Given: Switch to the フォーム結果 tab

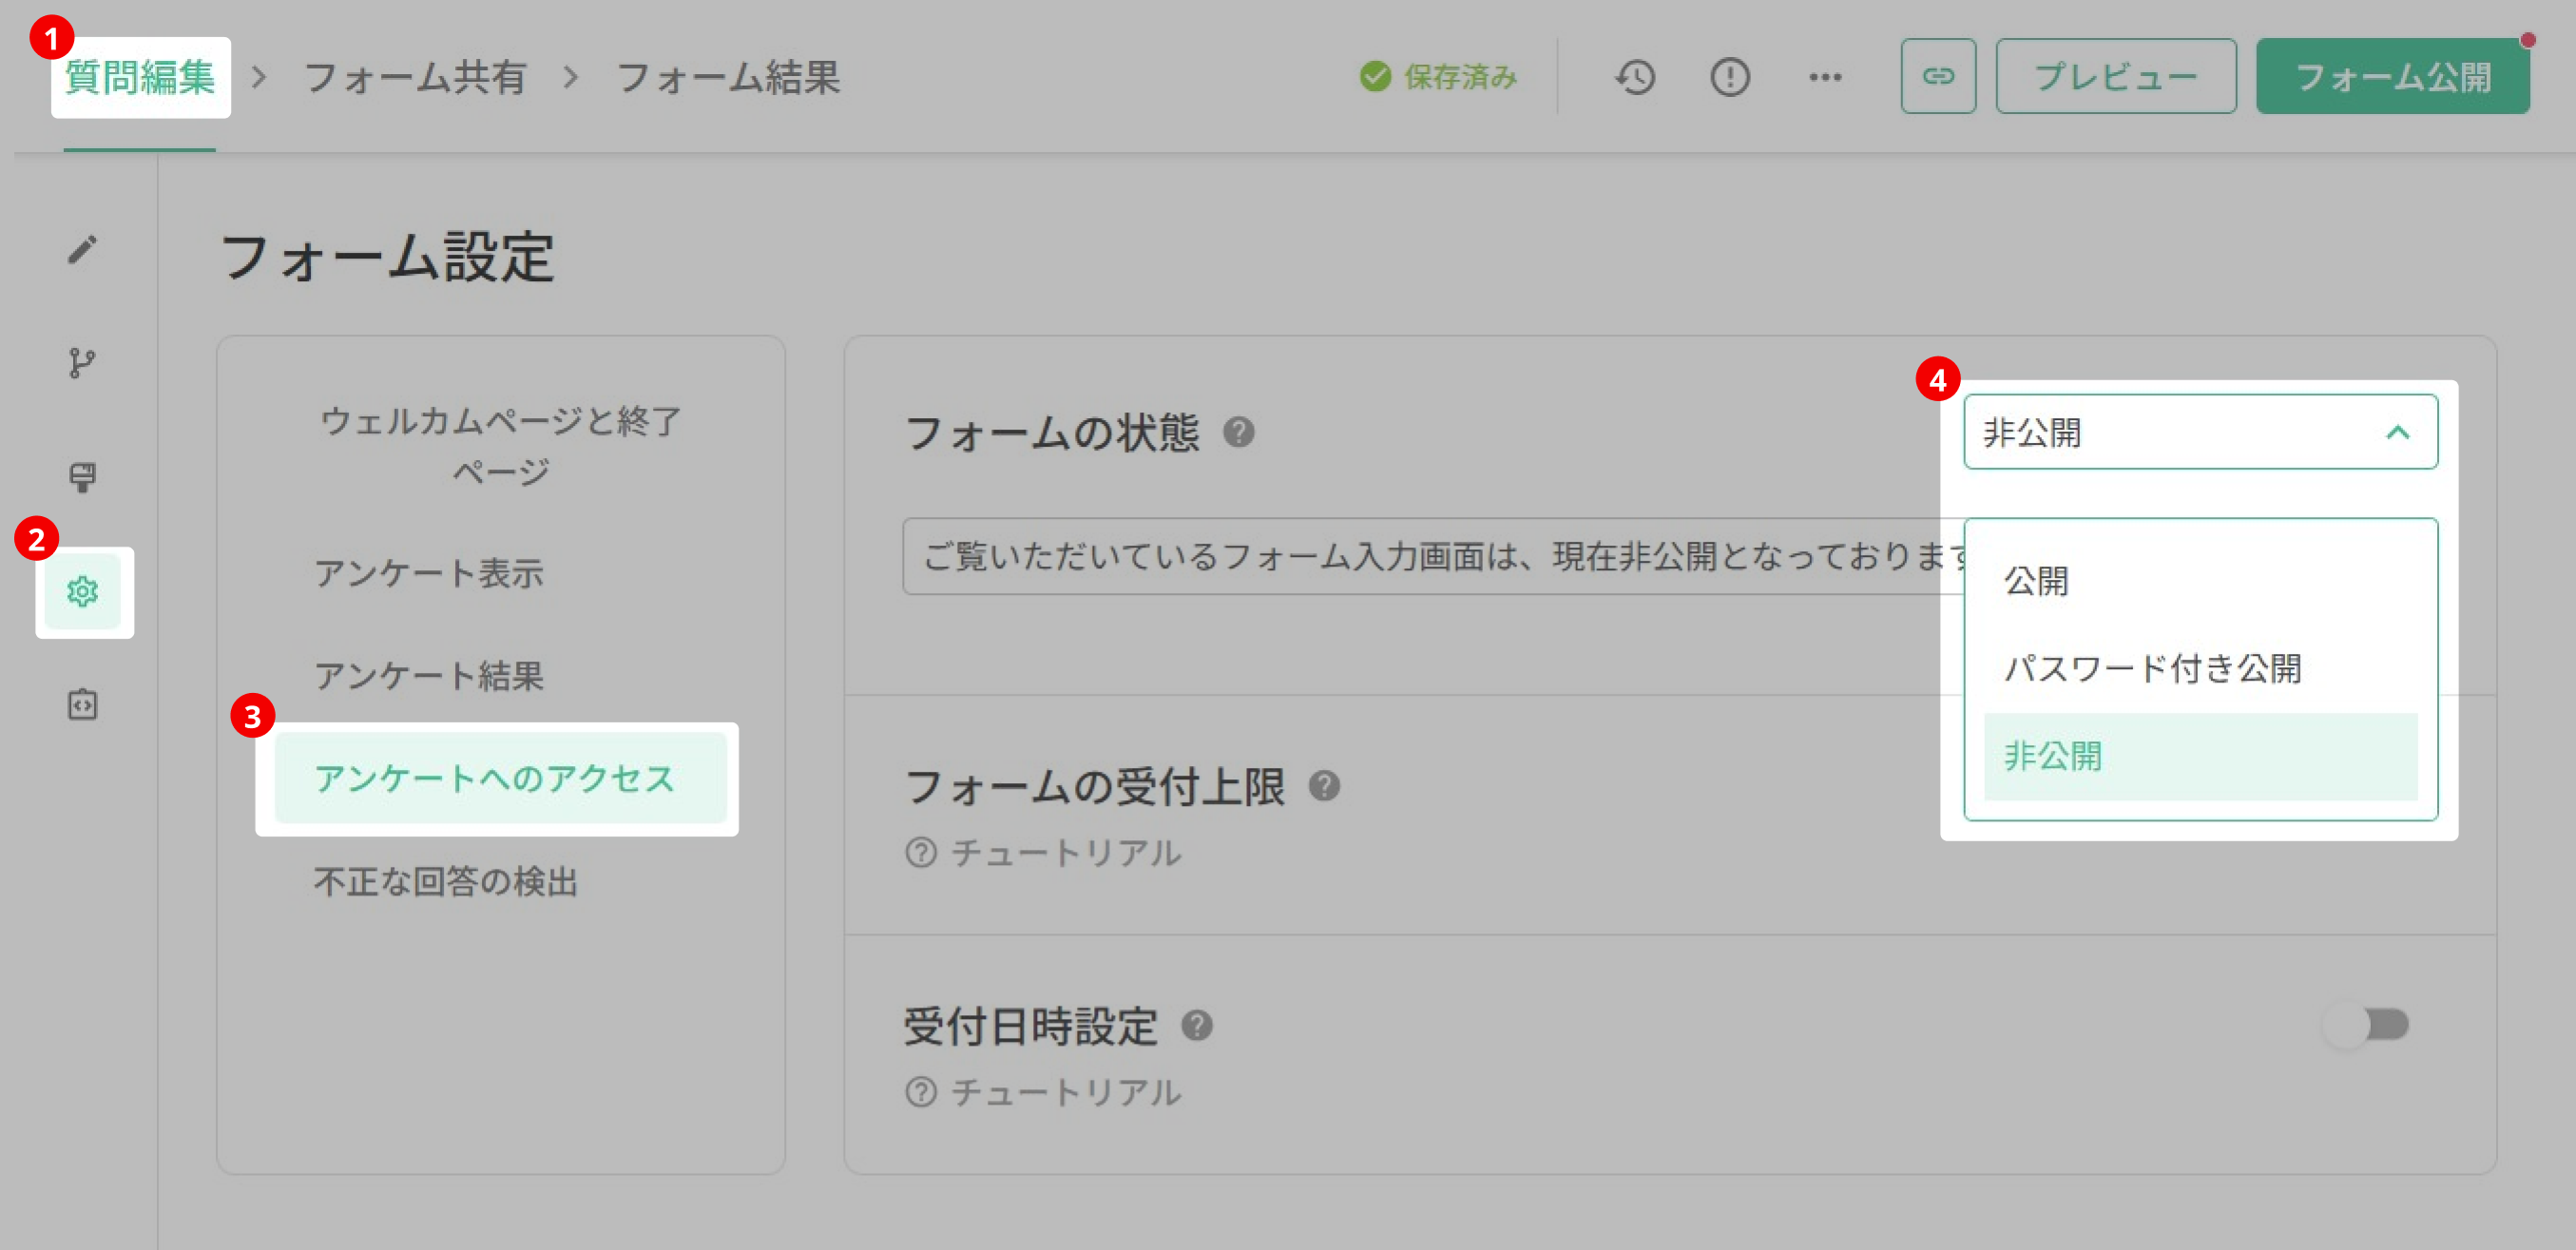Looking at the screenshot, I should pos(728,78).
